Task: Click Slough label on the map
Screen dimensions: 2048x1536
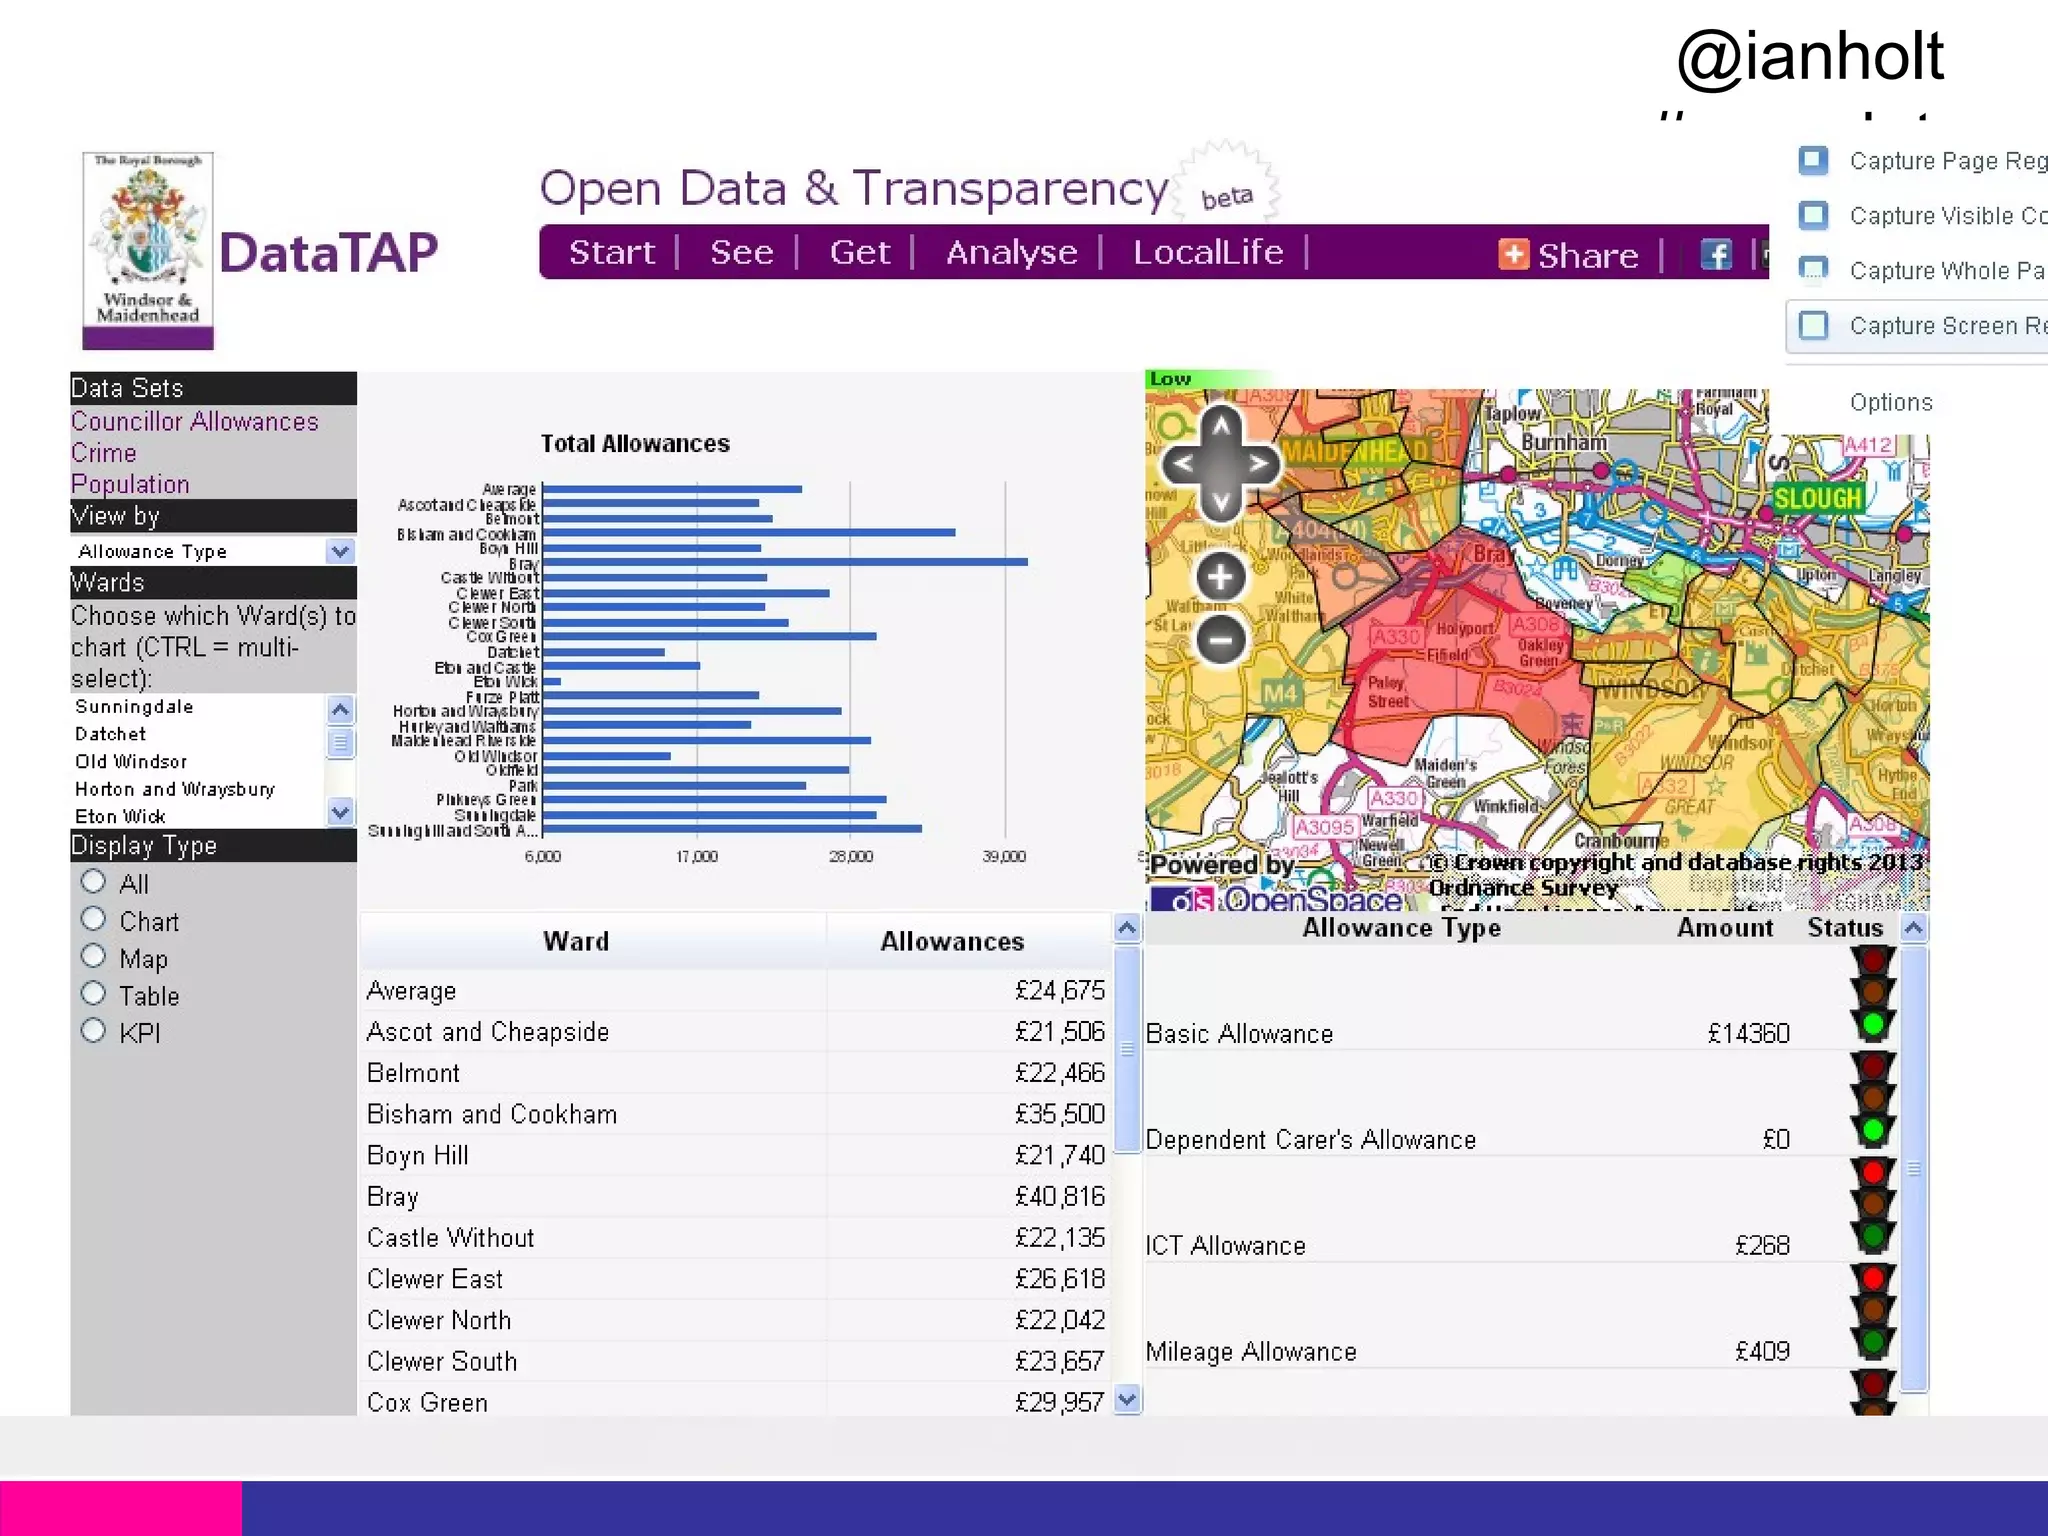Action: coord(1818,498)
